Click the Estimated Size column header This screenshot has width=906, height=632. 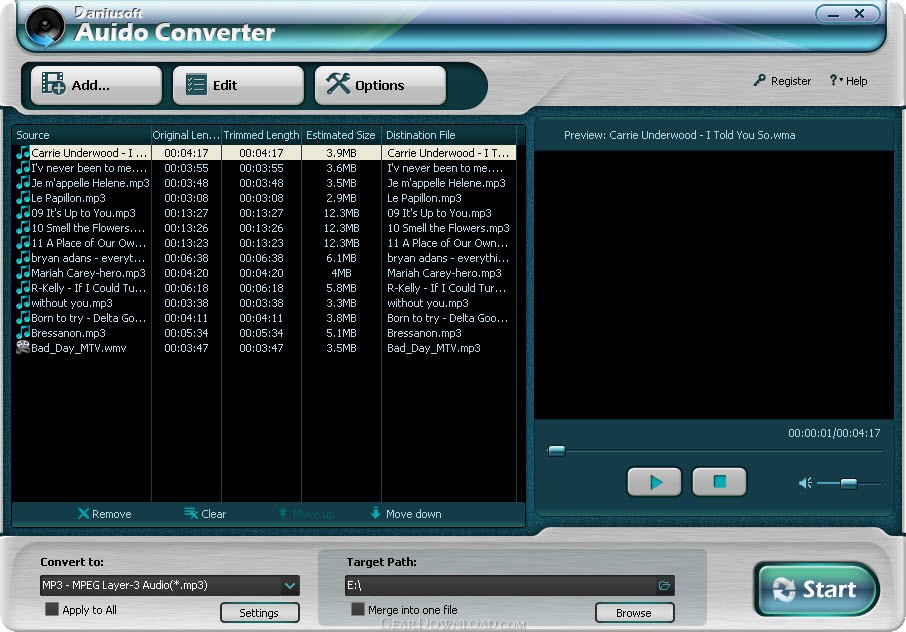pyautogui.click(x=341, y=135)
